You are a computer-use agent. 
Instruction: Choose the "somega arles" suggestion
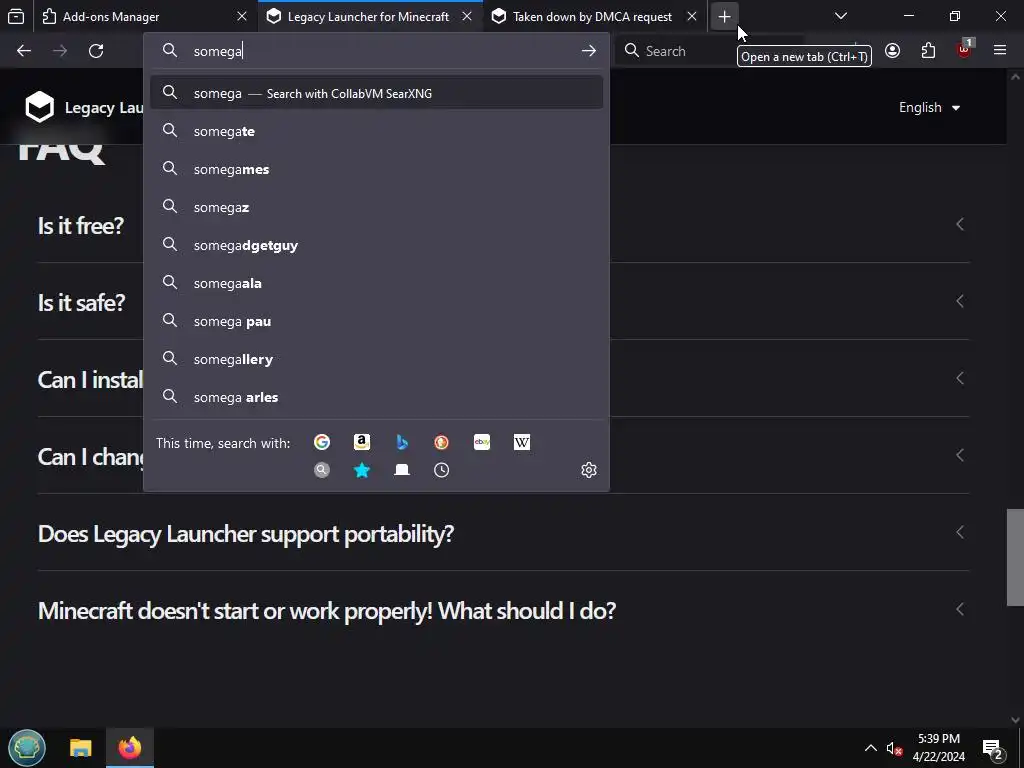pyautogui.click(x=376, y=396)
